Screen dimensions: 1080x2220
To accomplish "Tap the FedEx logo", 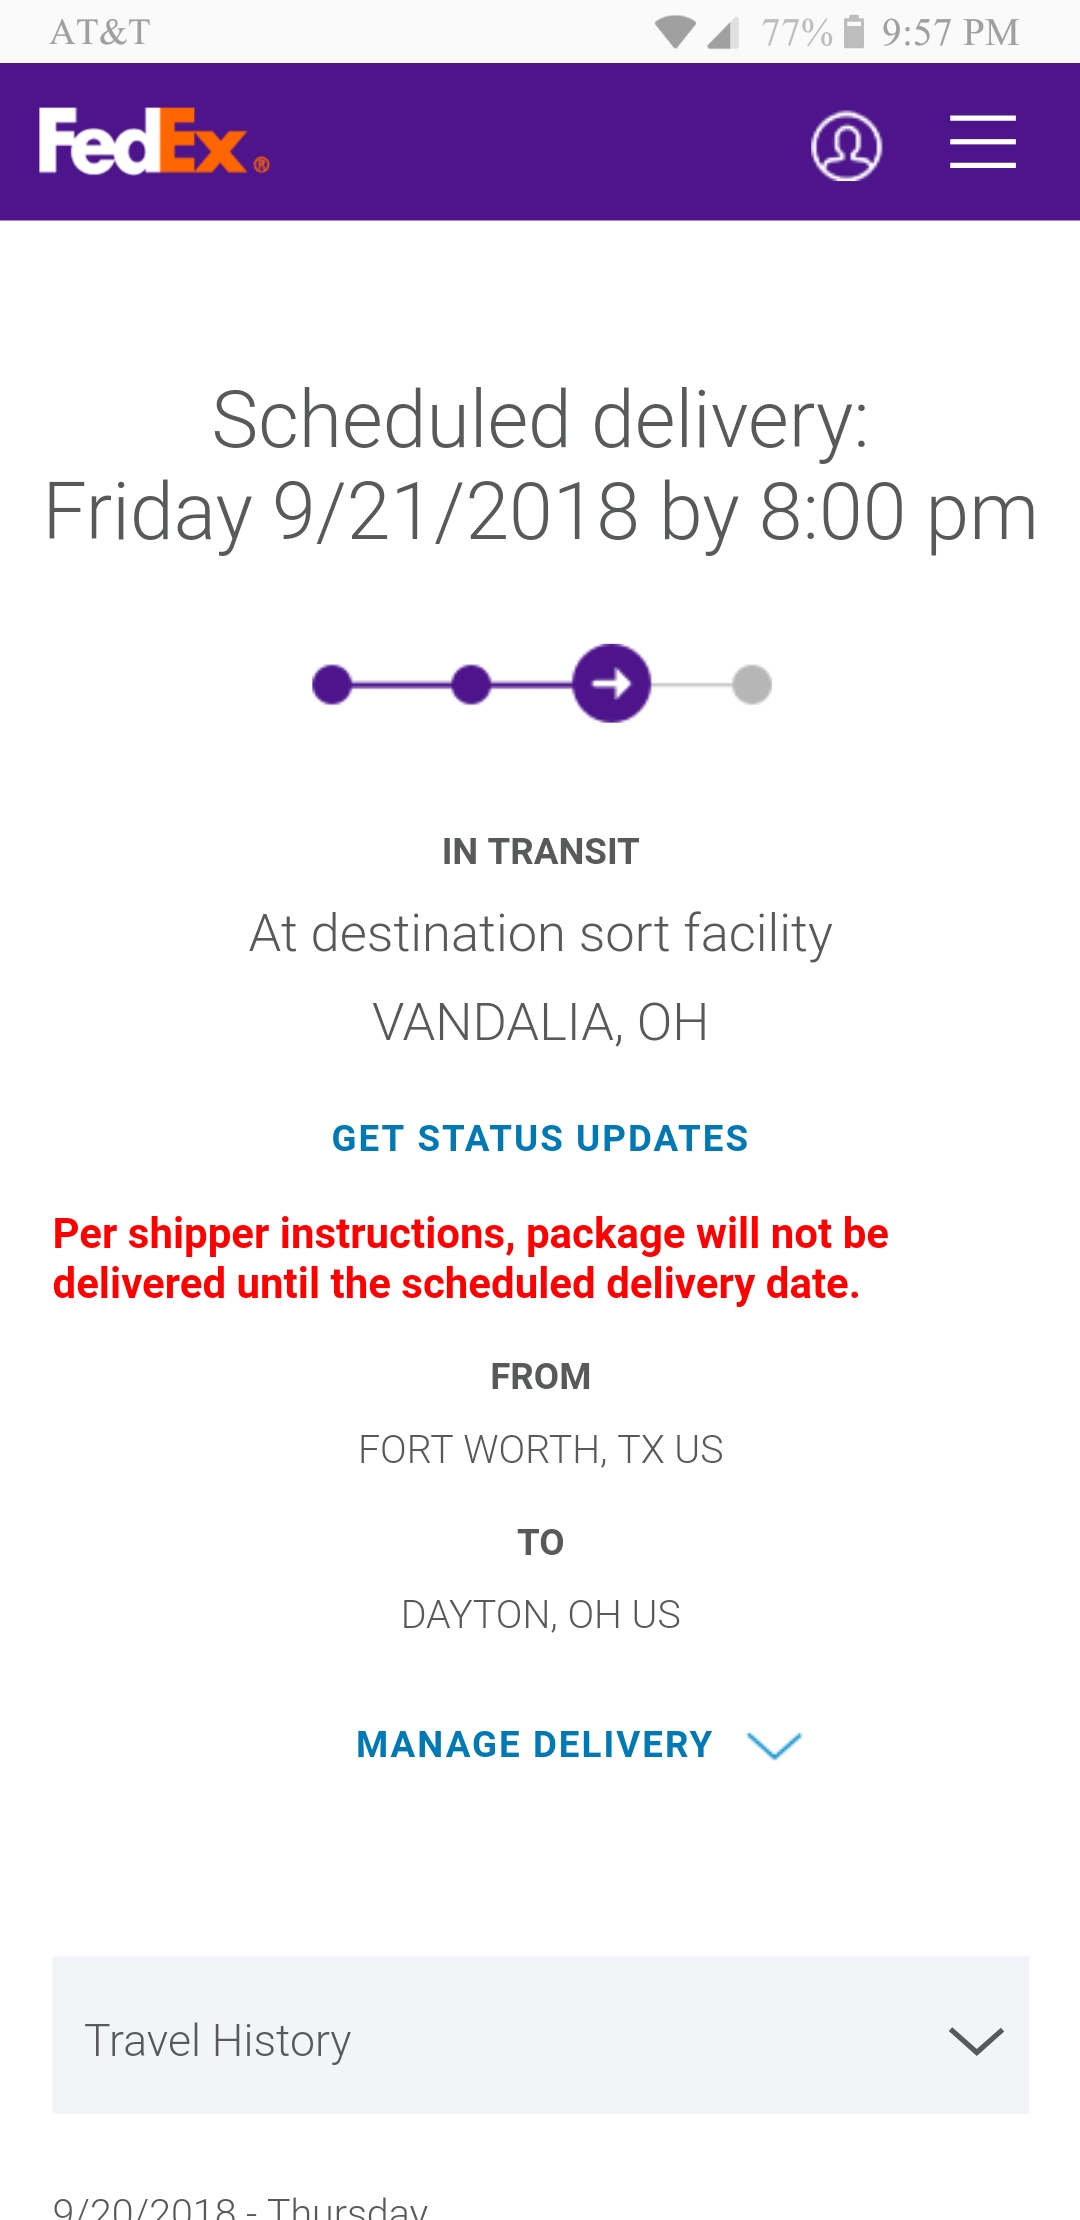I will pyautogui.click(x=153, y=142).
